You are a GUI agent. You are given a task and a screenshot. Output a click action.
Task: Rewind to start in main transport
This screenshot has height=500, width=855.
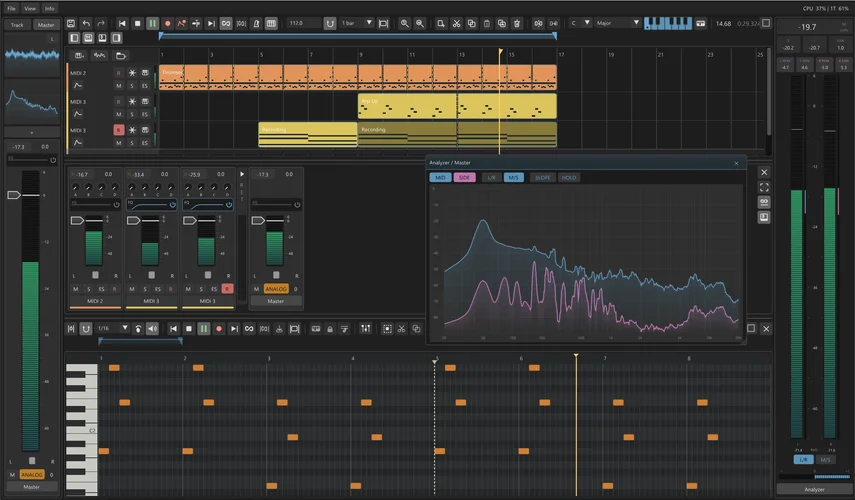coord(122,23)
